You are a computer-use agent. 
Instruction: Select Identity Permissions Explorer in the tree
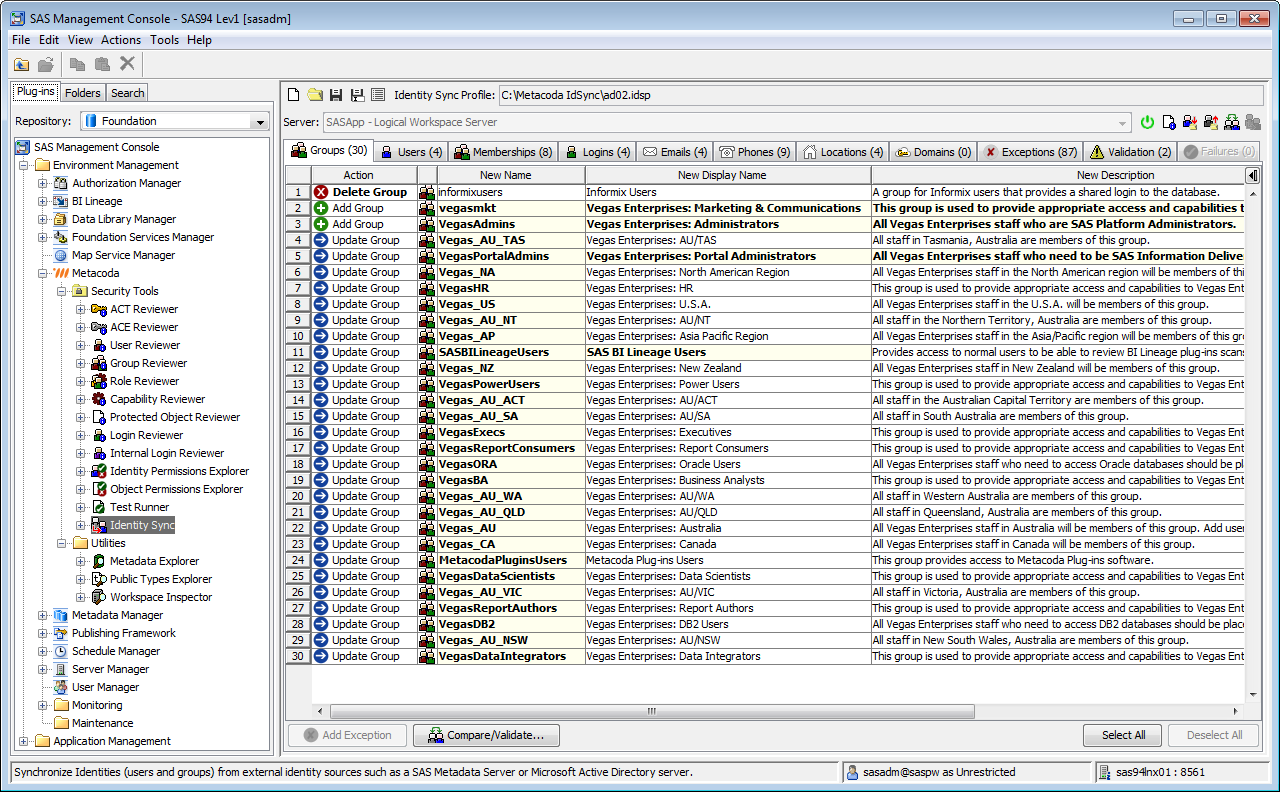pos(179,471)
